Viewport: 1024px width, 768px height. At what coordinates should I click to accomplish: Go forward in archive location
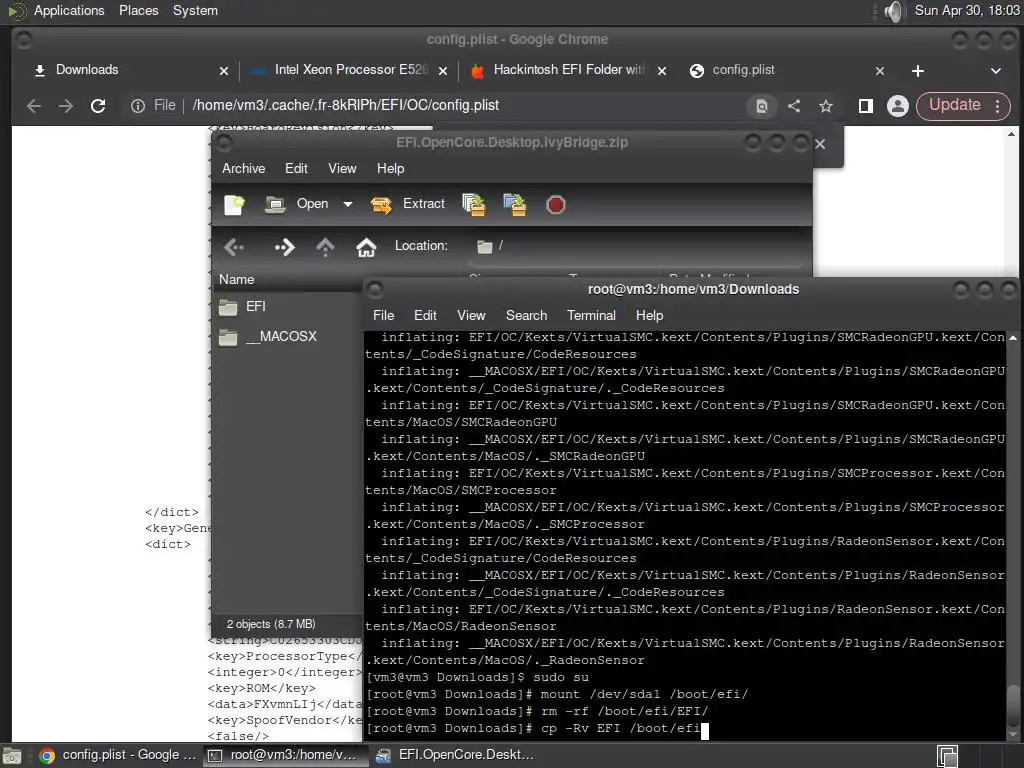point(285,247)
